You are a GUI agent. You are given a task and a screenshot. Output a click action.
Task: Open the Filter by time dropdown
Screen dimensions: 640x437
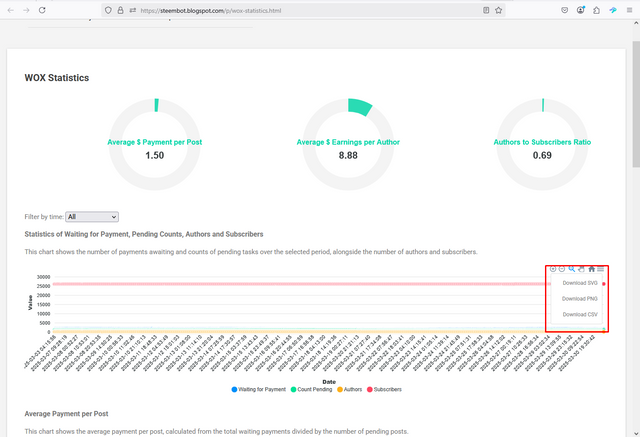click(92, 217)
